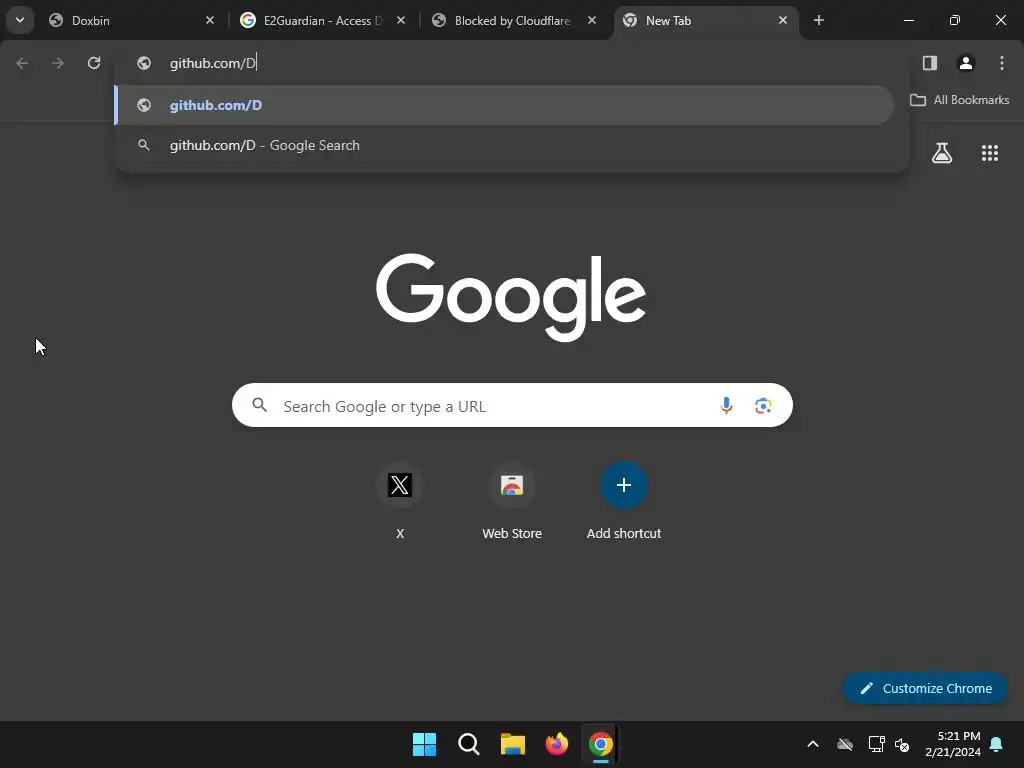This screenshot has height=768, width=1024.
Task: Open network status tray icon
Action: tap(876, 744)
